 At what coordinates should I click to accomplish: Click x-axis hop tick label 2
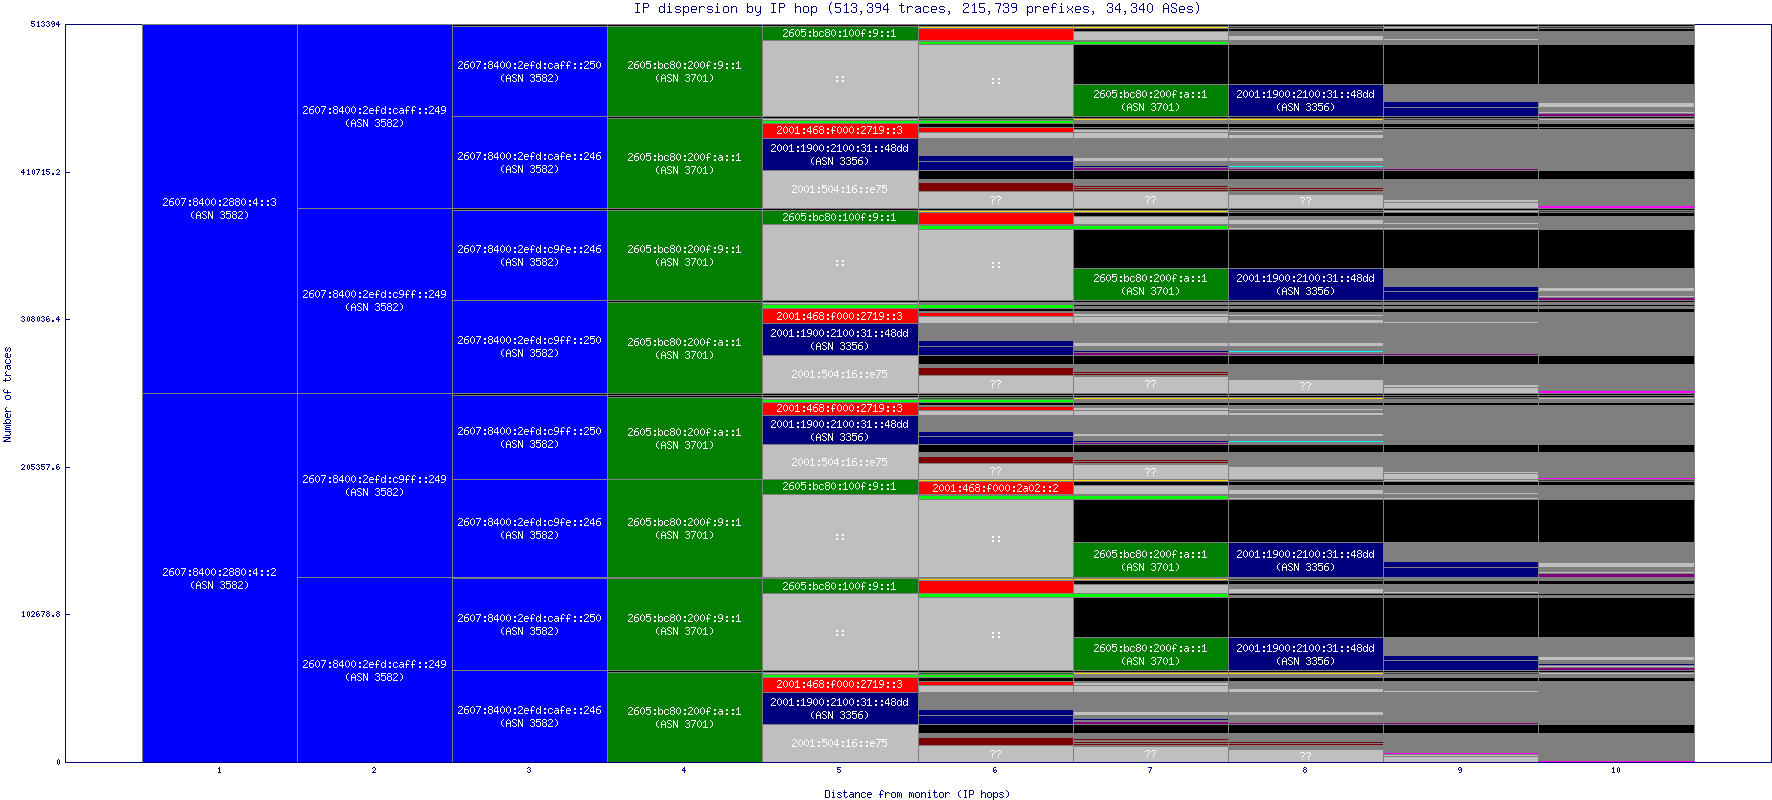[374, 770]
